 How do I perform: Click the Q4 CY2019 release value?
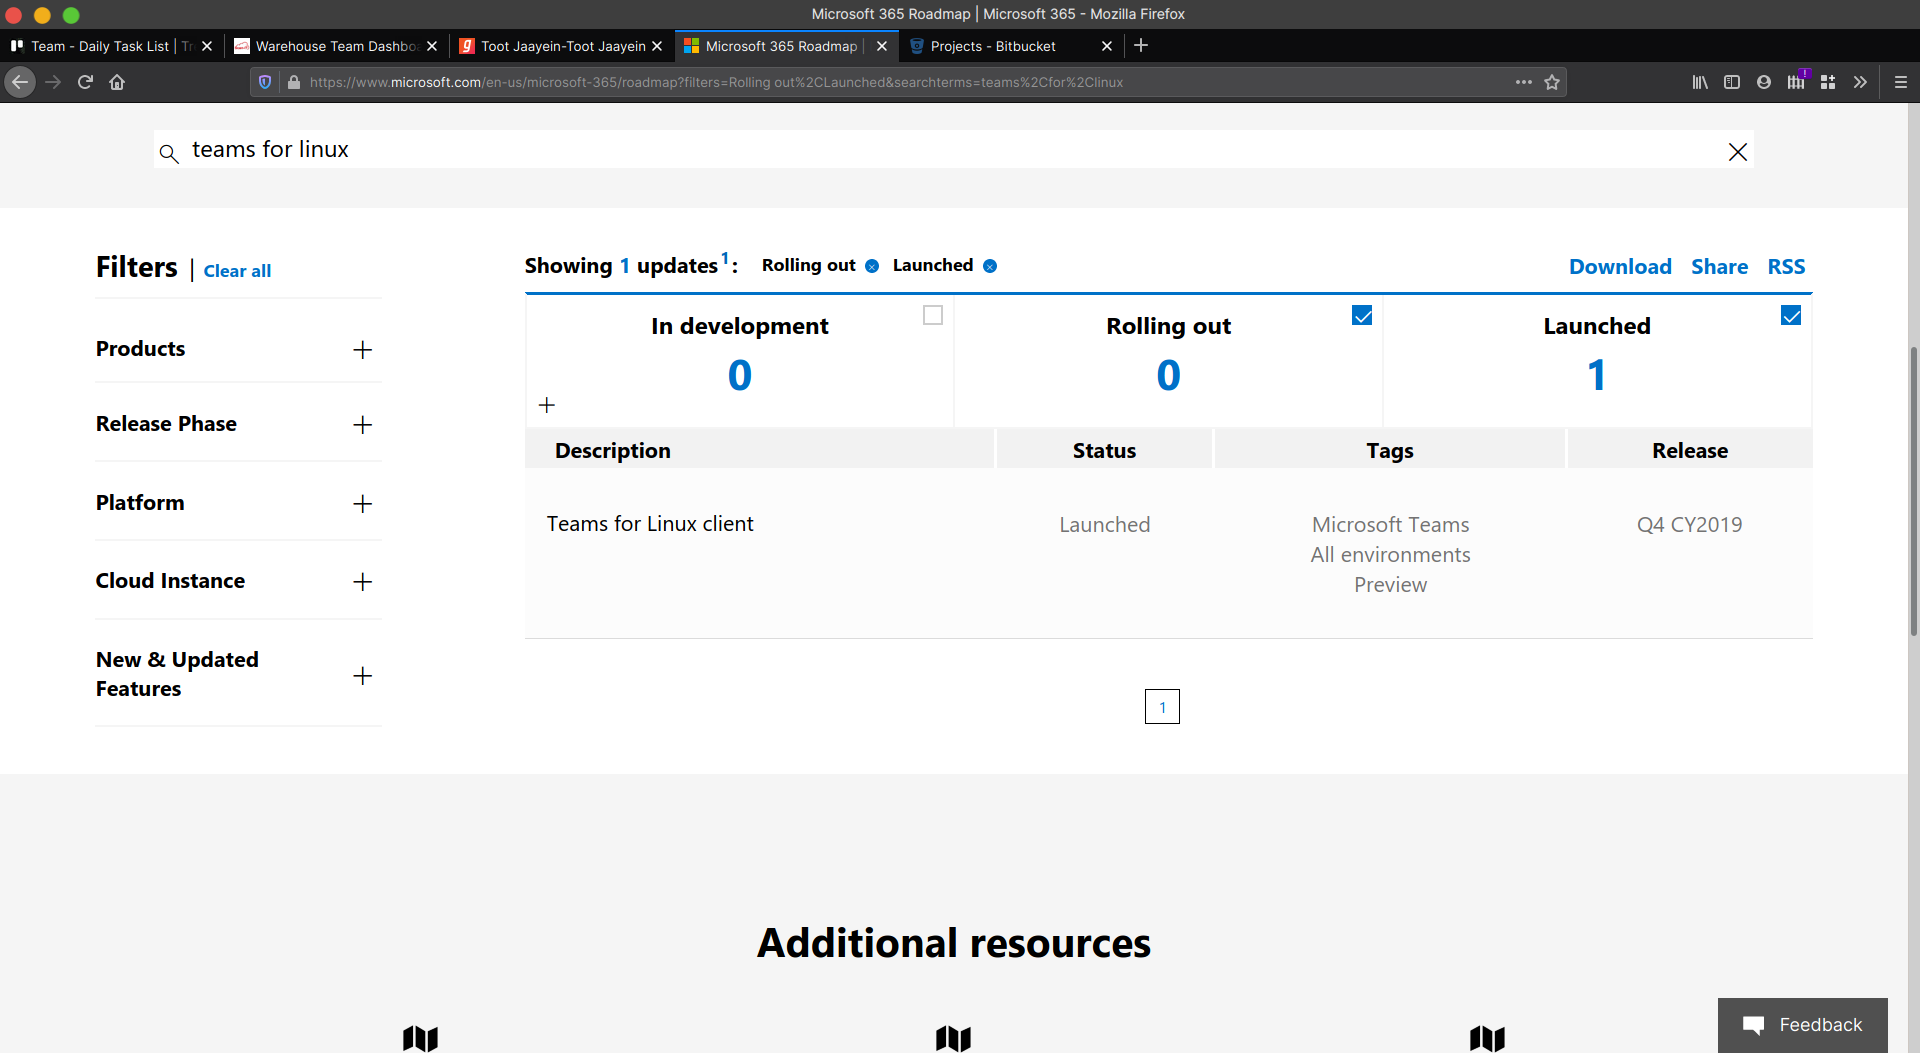1690,525
